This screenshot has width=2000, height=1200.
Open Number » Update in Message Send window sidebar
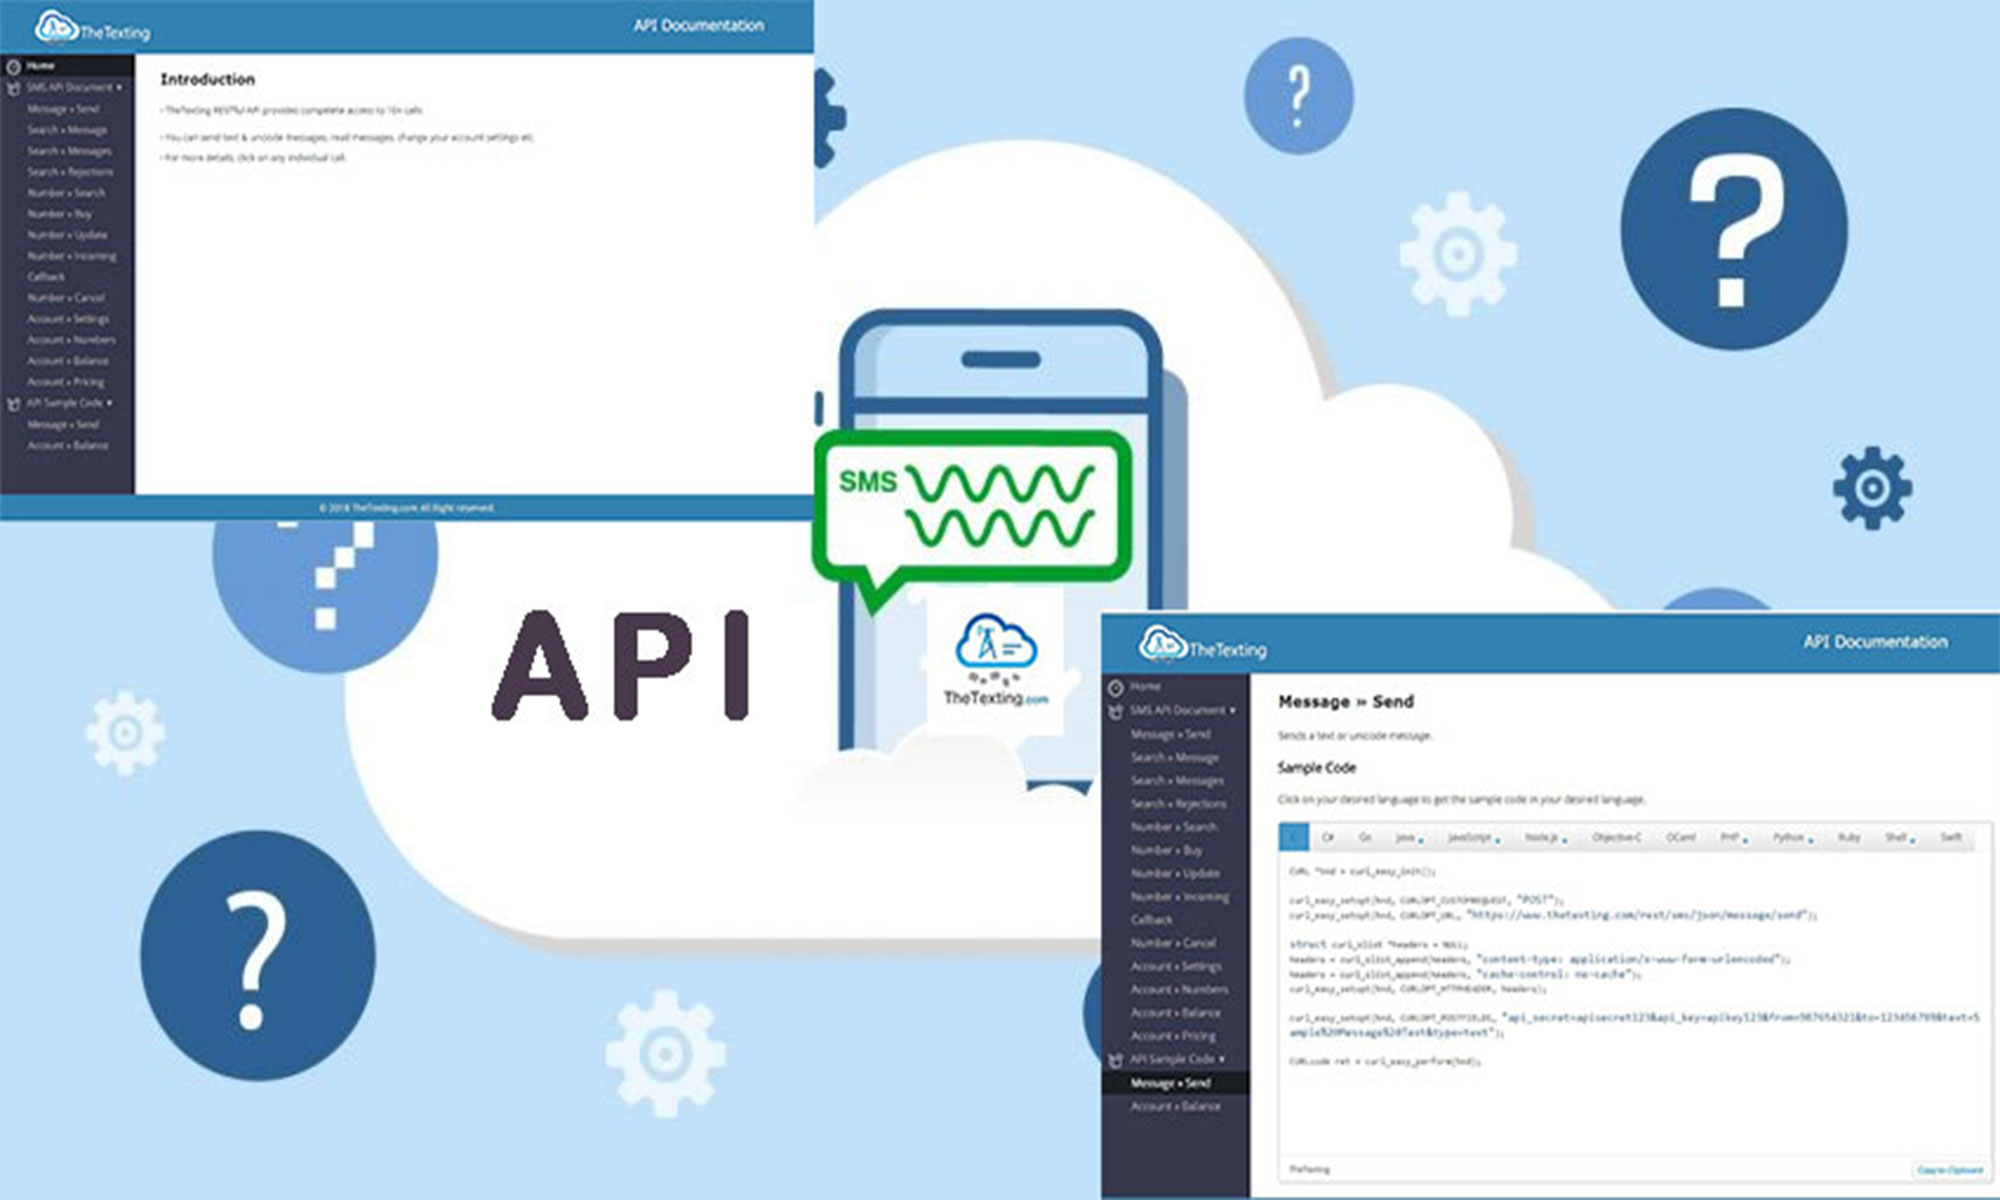[x=1175, y=874]
